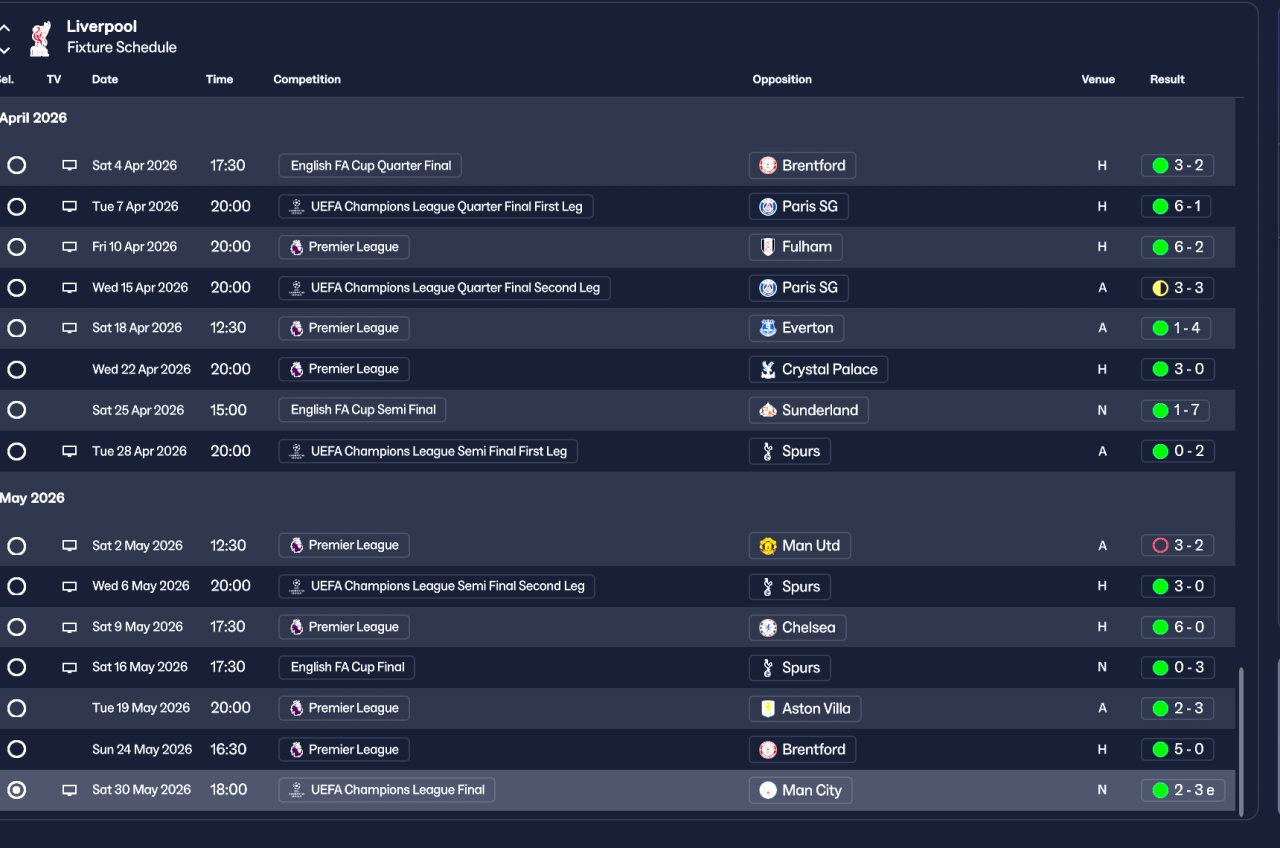Open Premier League button in Brentford row
This screenshot has width=1280, height=848.
click(x=344, y=749)
